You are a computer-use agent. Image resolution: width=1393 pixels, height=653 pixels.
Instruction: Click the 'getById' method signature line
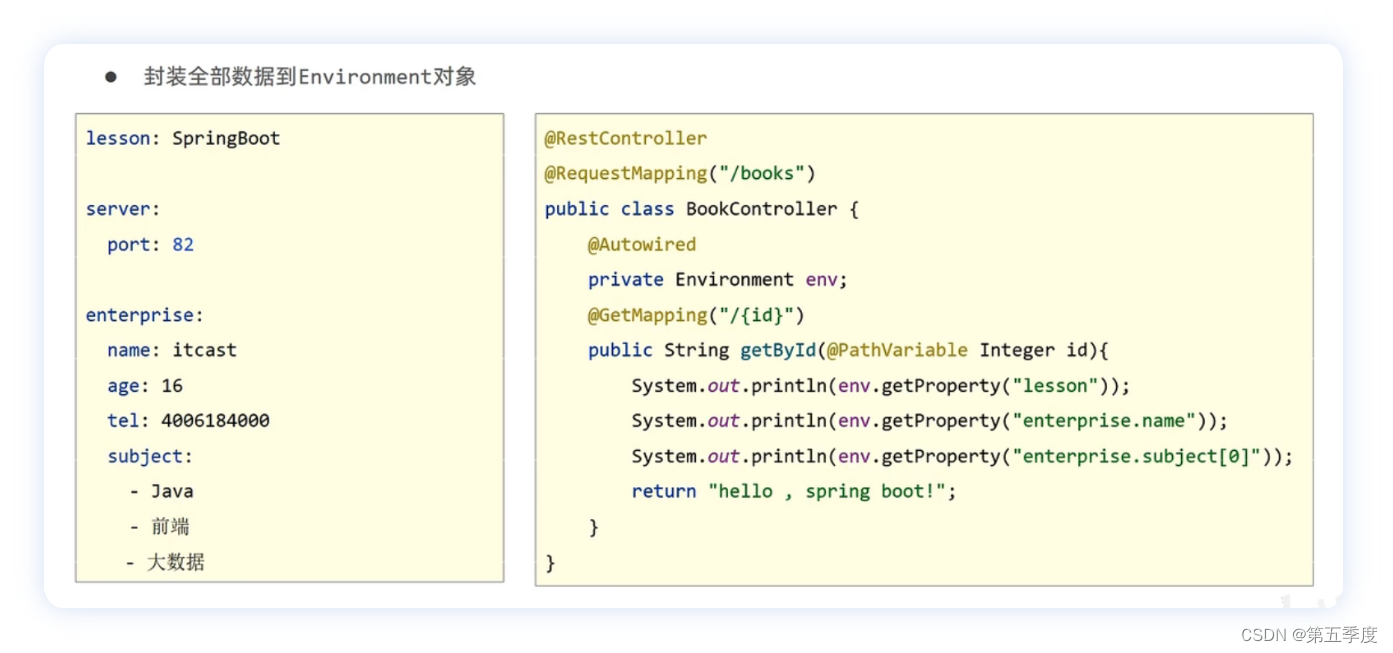pyautogui.click(x=849, y=350)
